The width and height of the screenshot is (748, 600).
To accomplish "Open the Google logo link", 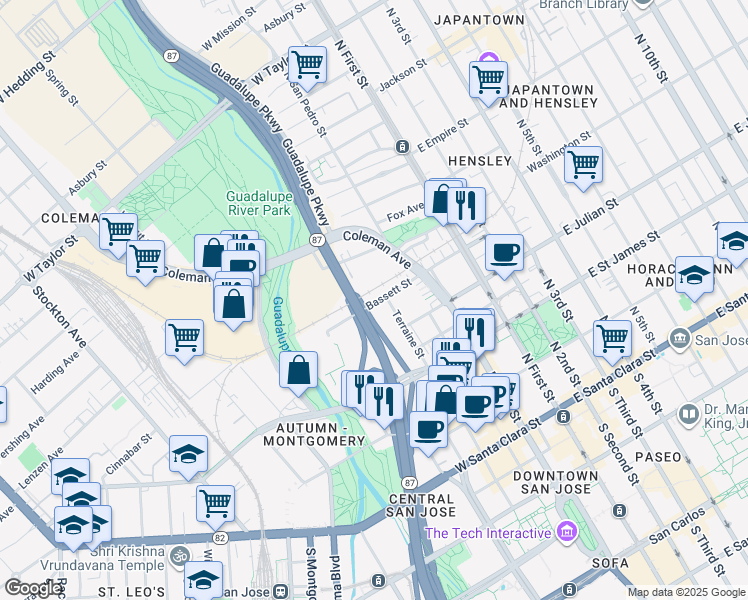I will pyautogui.click(x=32, y=588).
